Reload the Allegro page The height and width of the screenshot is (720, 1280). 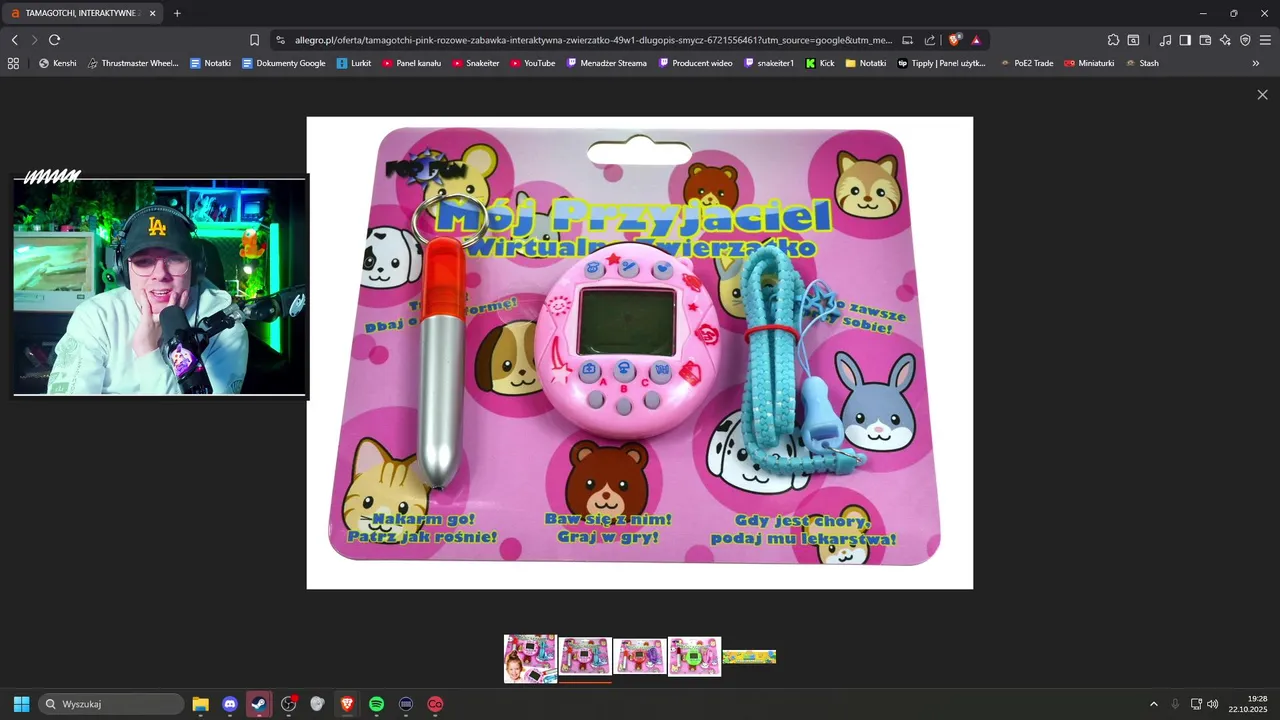[54, 40]
